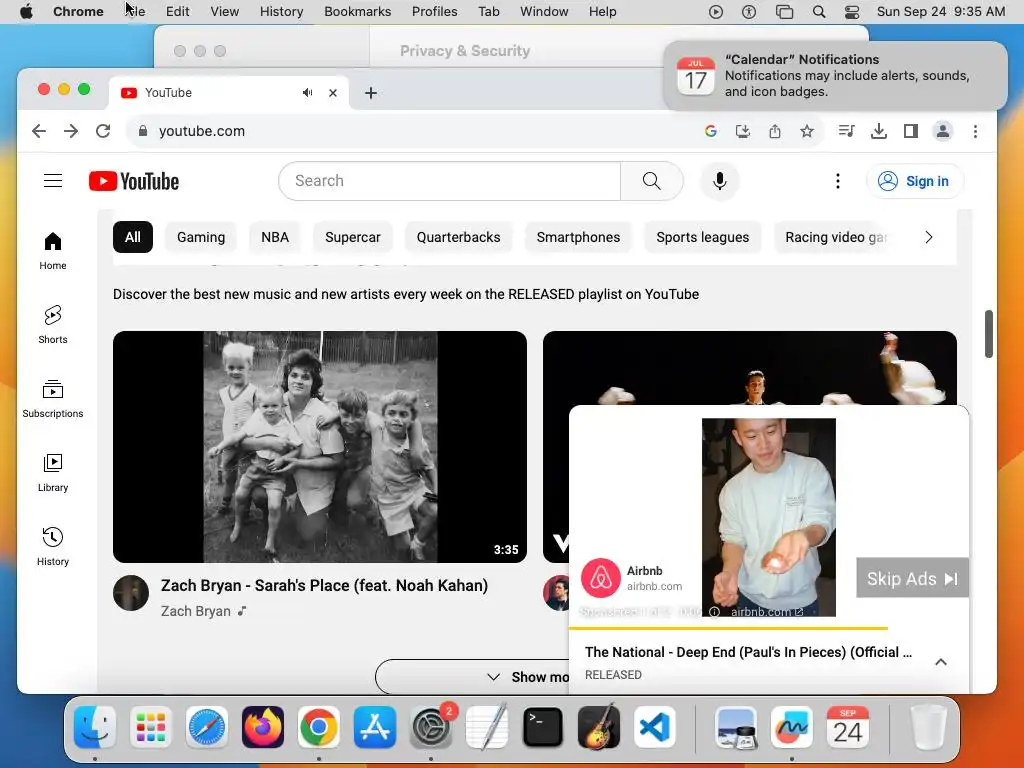This screenshot has height=768, width=1024.
Task: Start voice search with microphone icon
Action: click(720, 181)
